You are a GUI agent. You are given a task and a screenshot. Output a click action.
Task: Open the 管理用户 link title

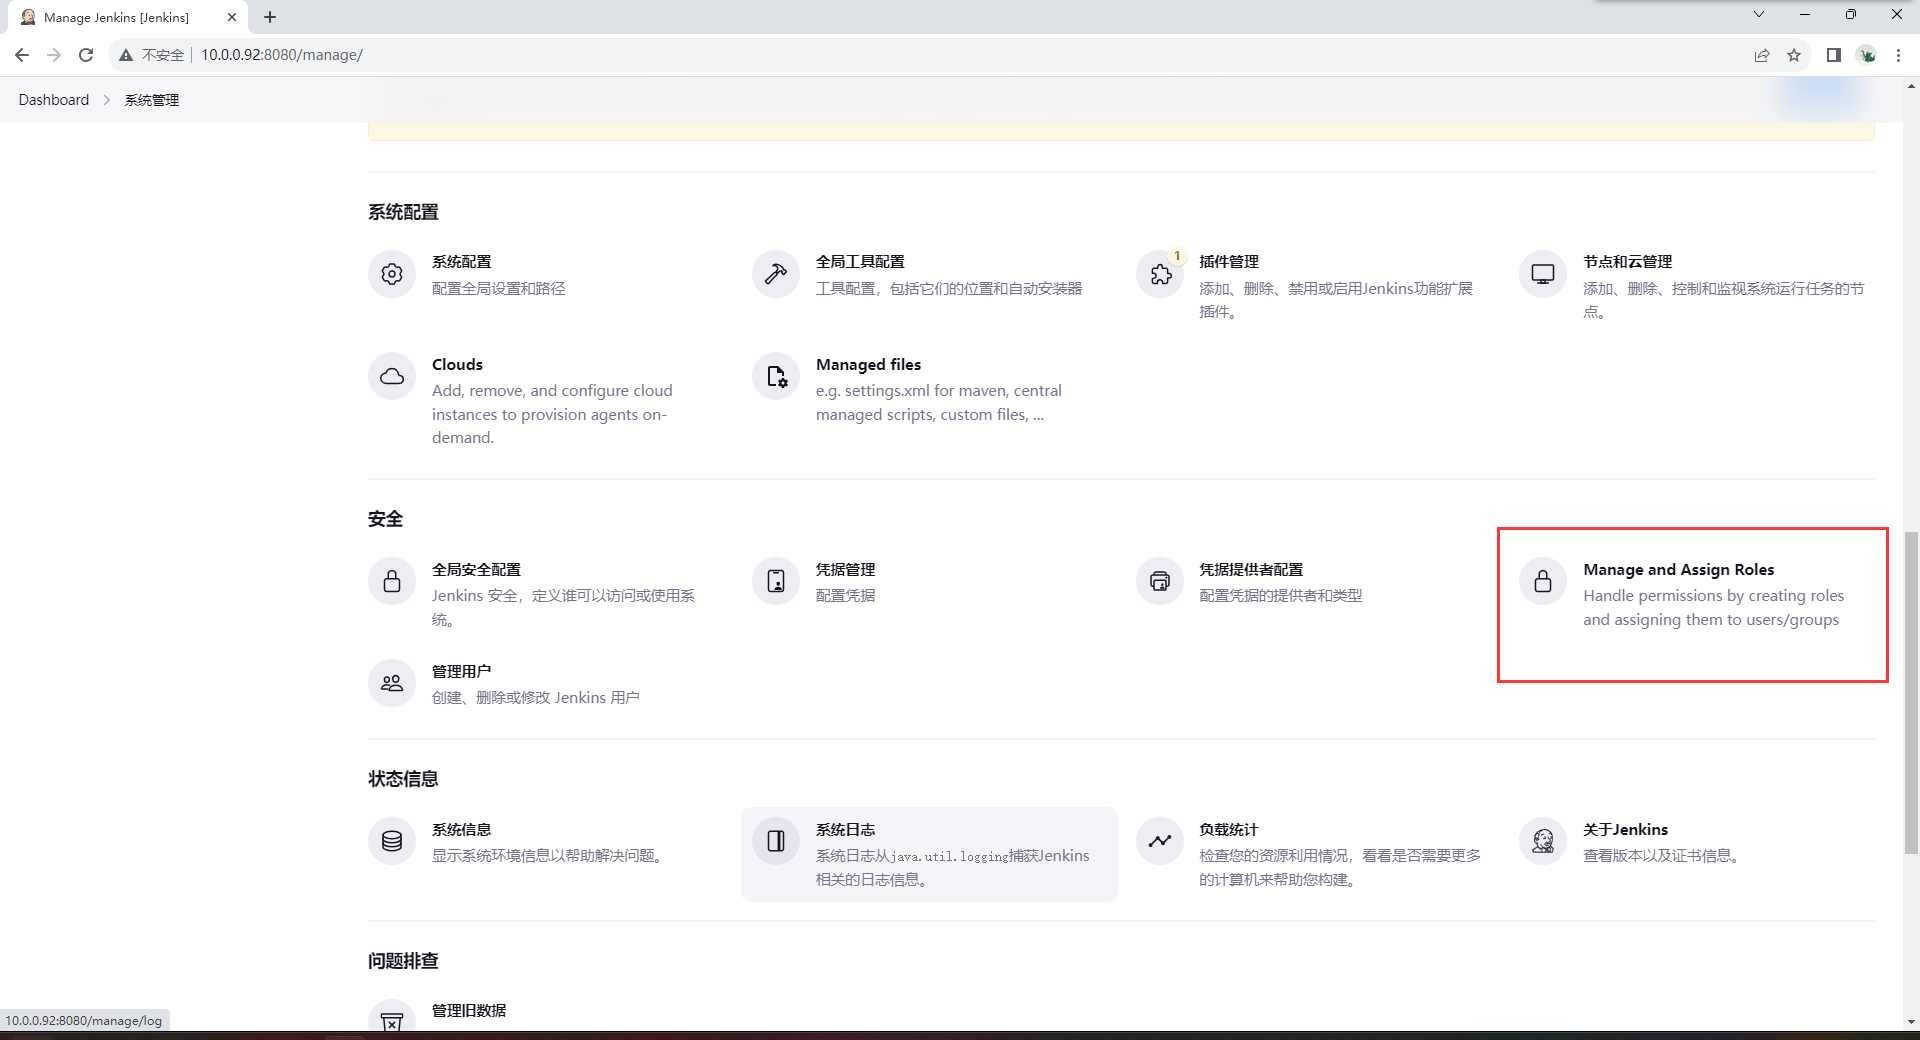tap(462, 671)
